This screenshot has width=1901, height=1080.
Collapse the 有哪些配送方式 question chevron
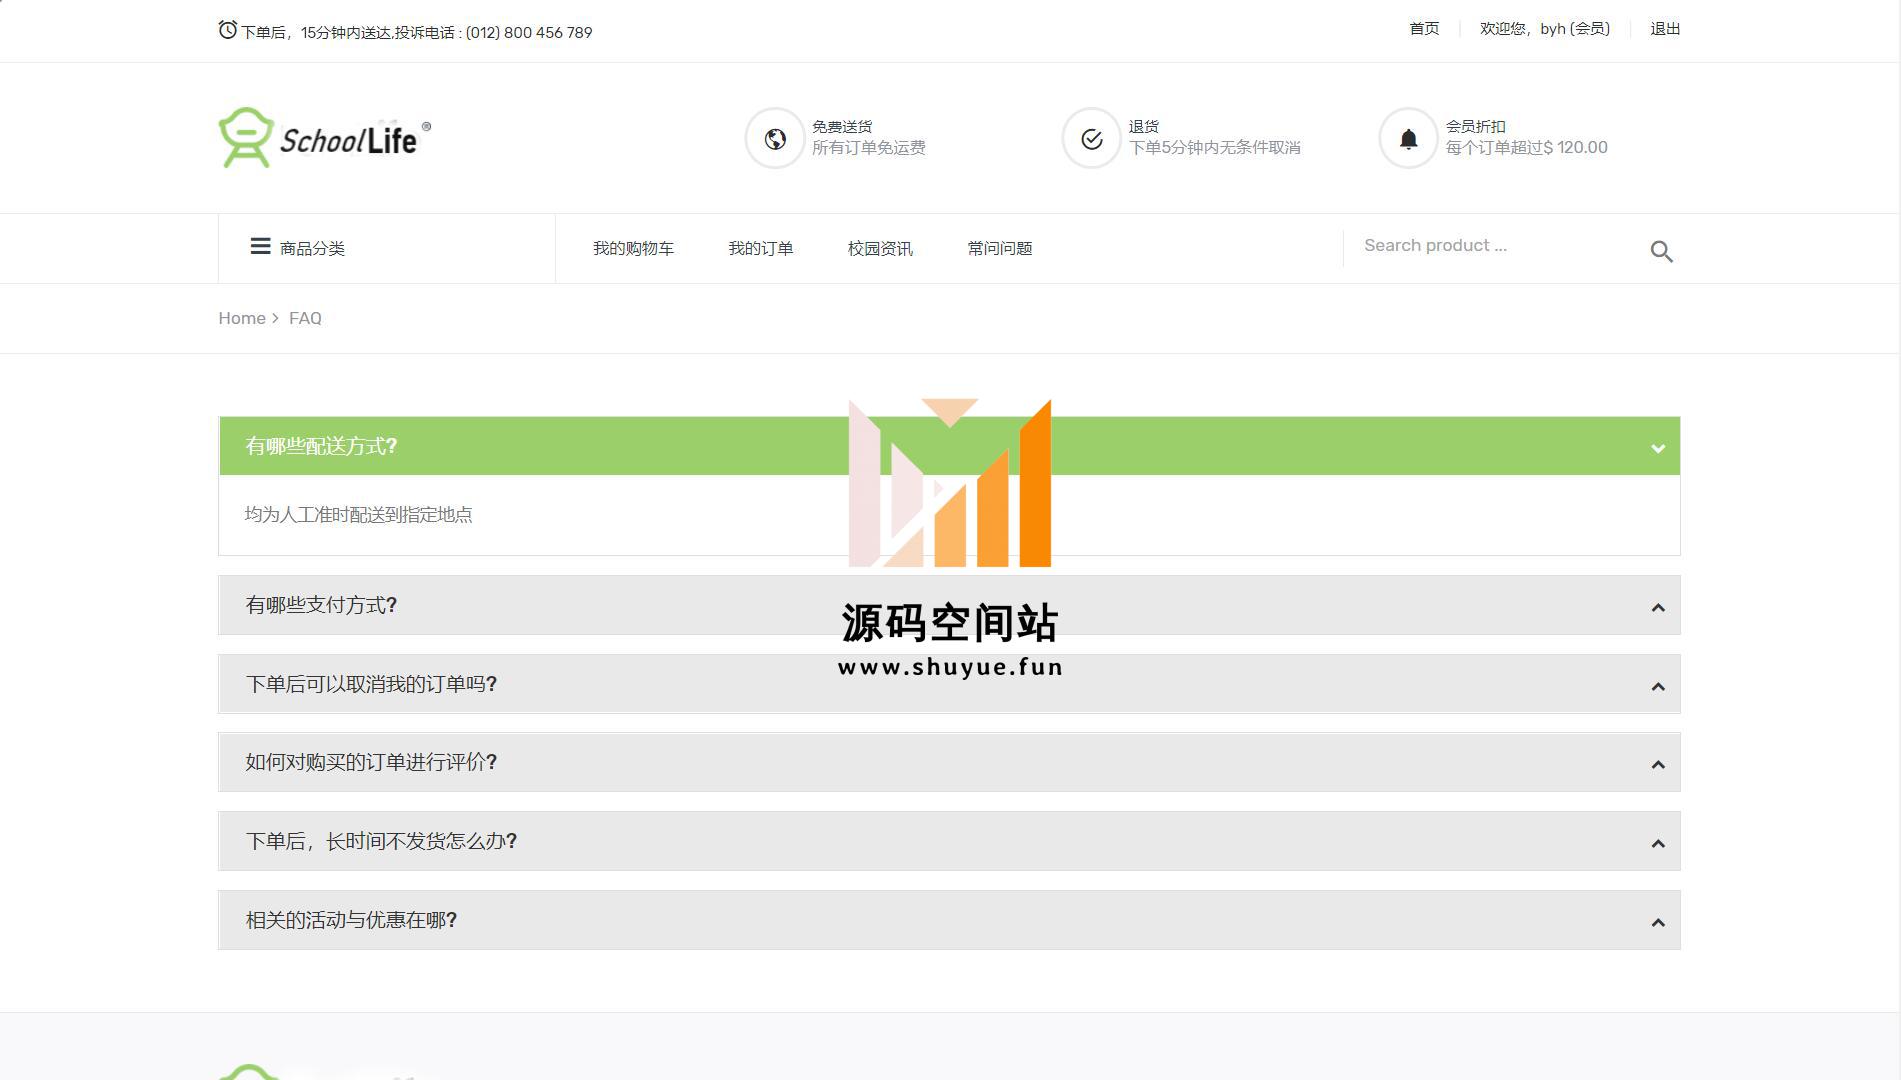point(1657,448)
